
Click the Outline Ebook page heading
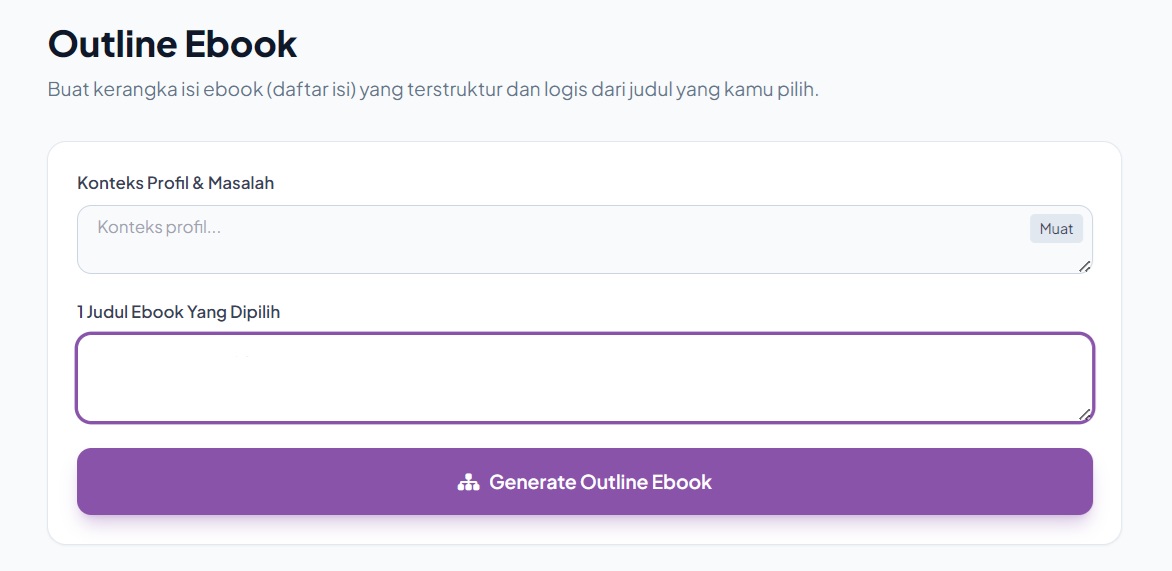[173, 43]
